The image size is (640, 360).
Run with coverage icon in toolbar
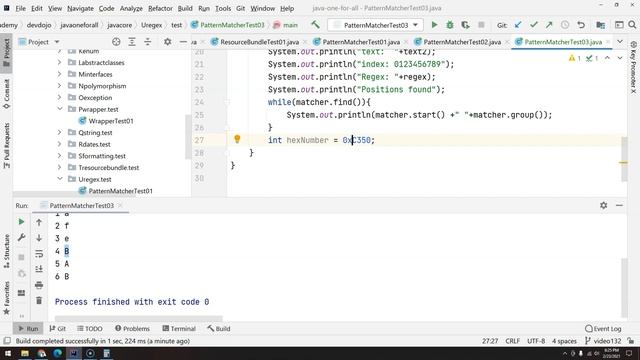[465, 25]
